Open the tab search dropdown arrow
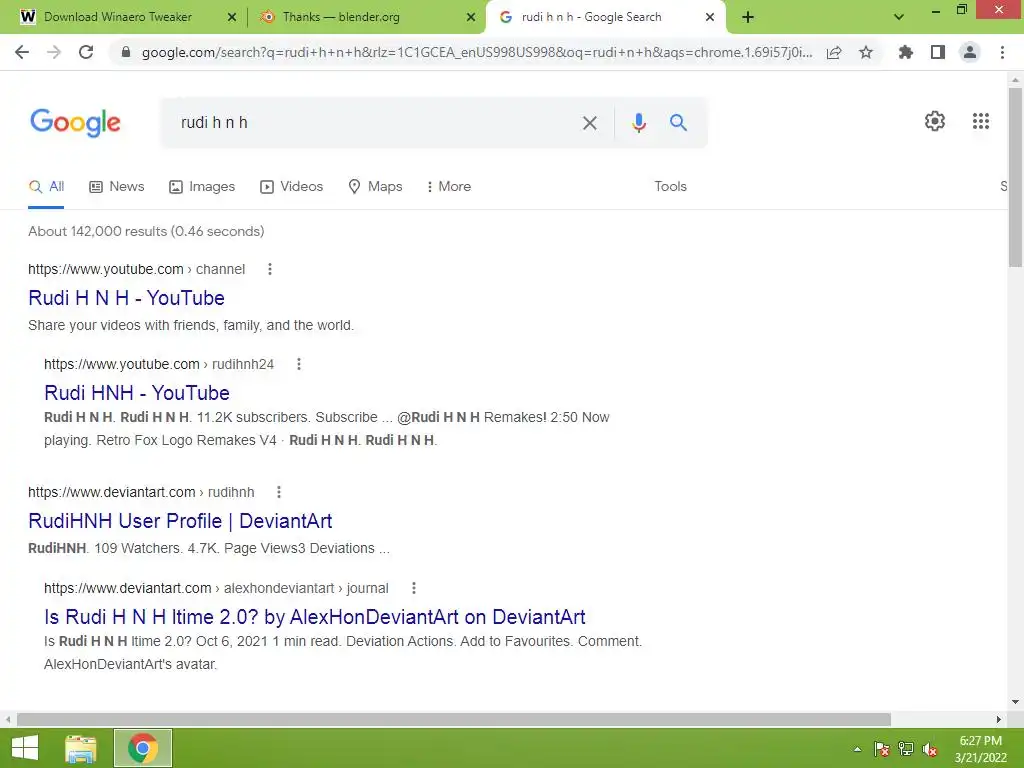The height and width of the screenshot is (768, 1024). 899,17
